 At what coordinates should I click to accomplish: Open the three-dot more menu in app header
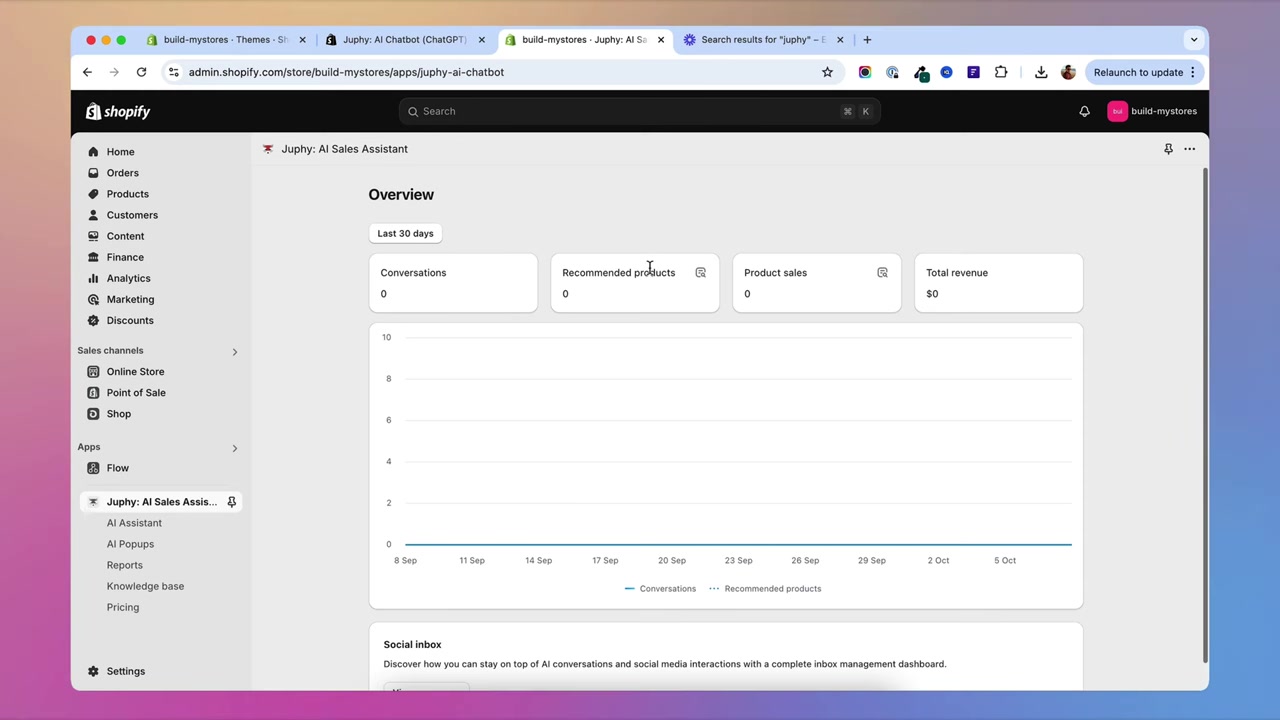coord(1189,149)
